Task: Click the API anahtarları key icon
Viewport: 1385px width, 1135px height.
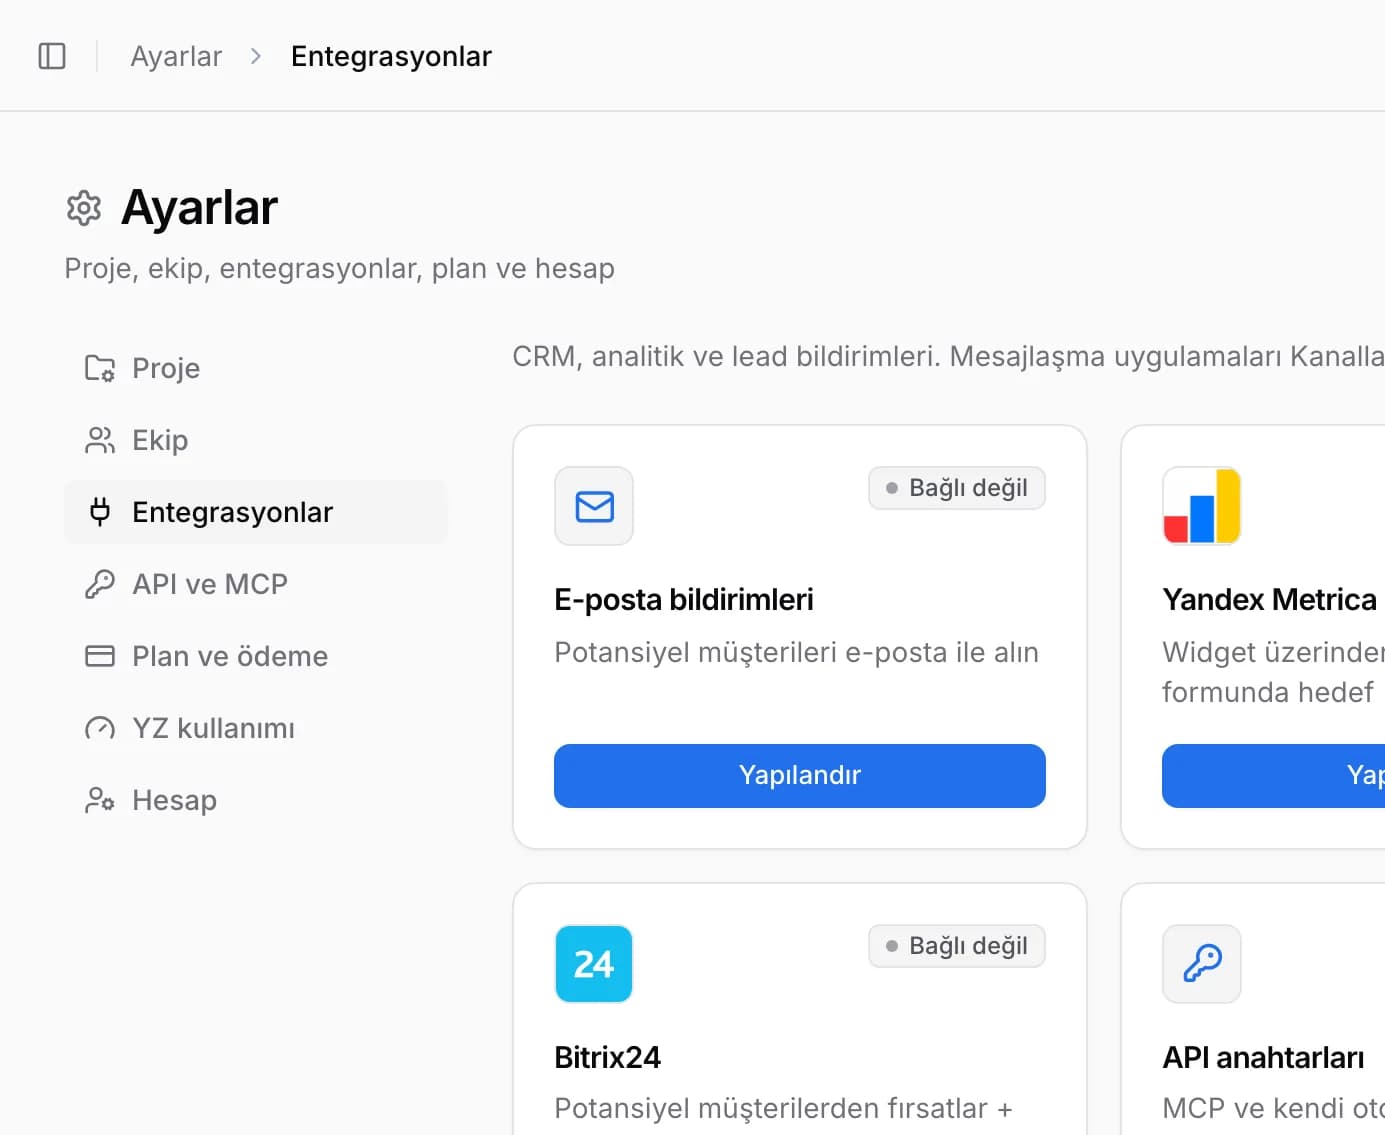Action: tap(1202, 964)
